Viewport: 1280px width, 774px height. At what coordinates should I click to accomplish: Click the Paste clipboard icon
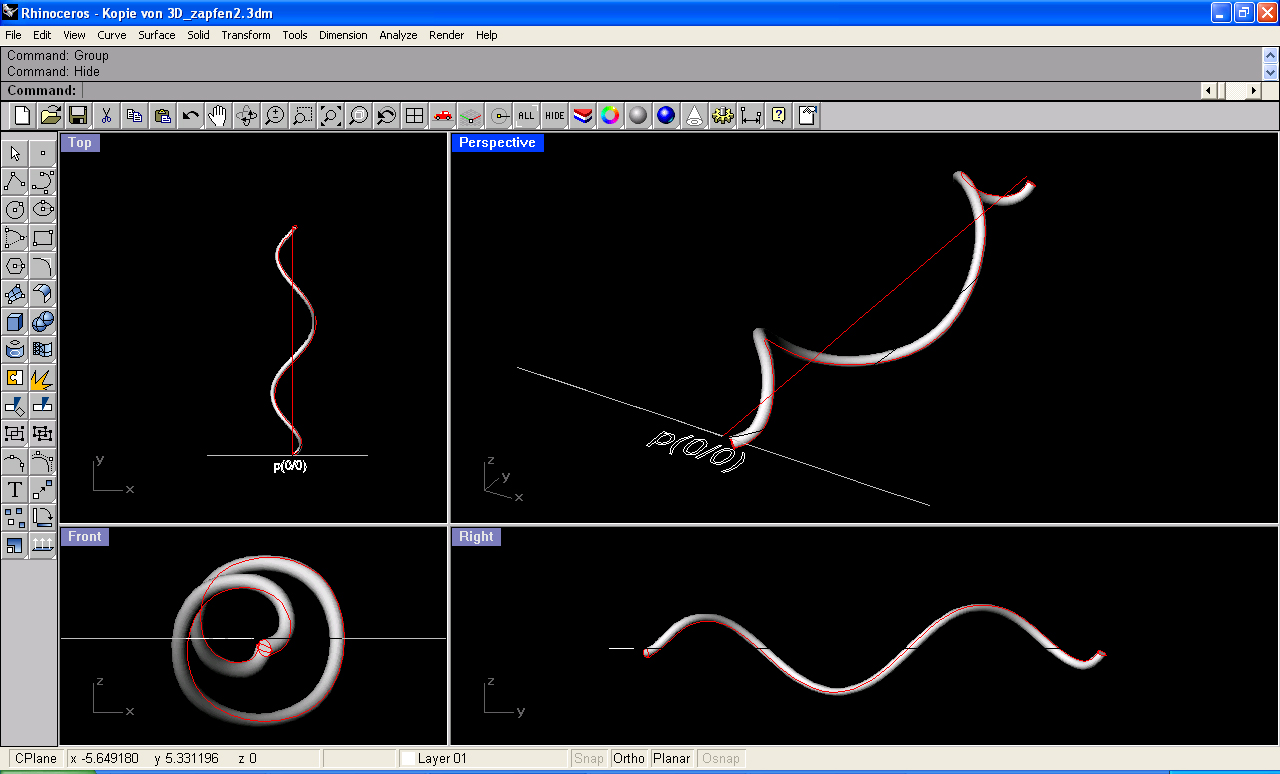(162, 116)
